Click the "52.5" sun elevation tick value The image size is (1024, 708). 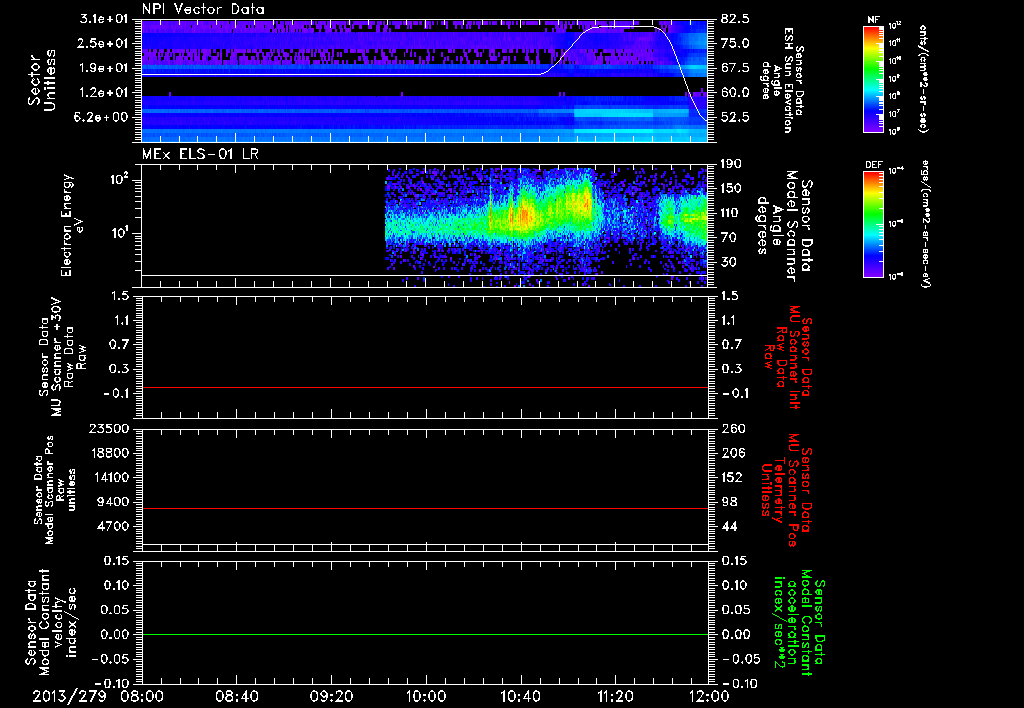[x=735, y=118]
